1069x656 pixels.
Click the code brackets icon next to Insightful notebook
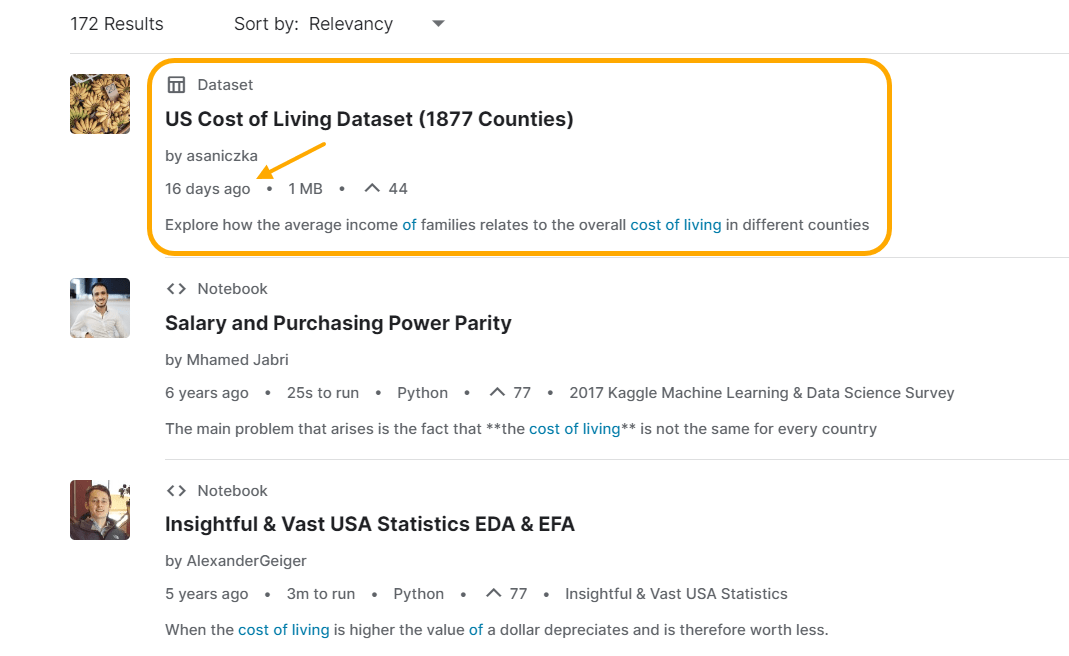(175, 490)
